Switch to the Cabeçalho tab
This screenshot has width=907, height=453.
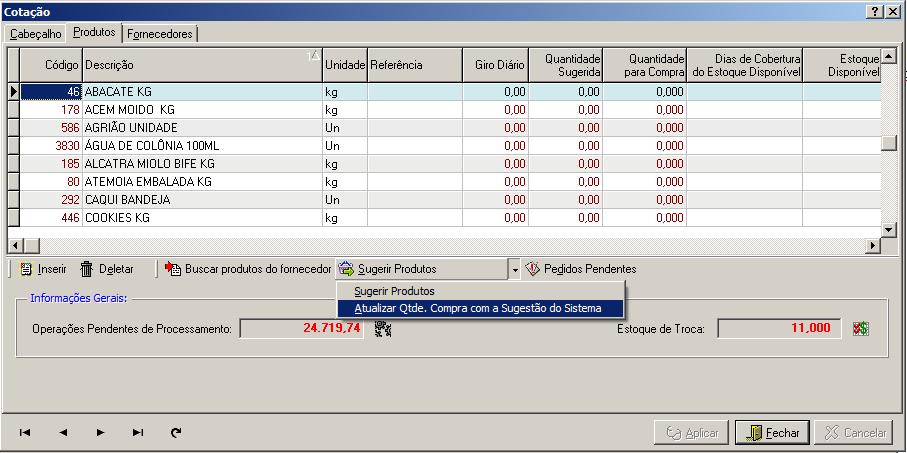point(36,33)
